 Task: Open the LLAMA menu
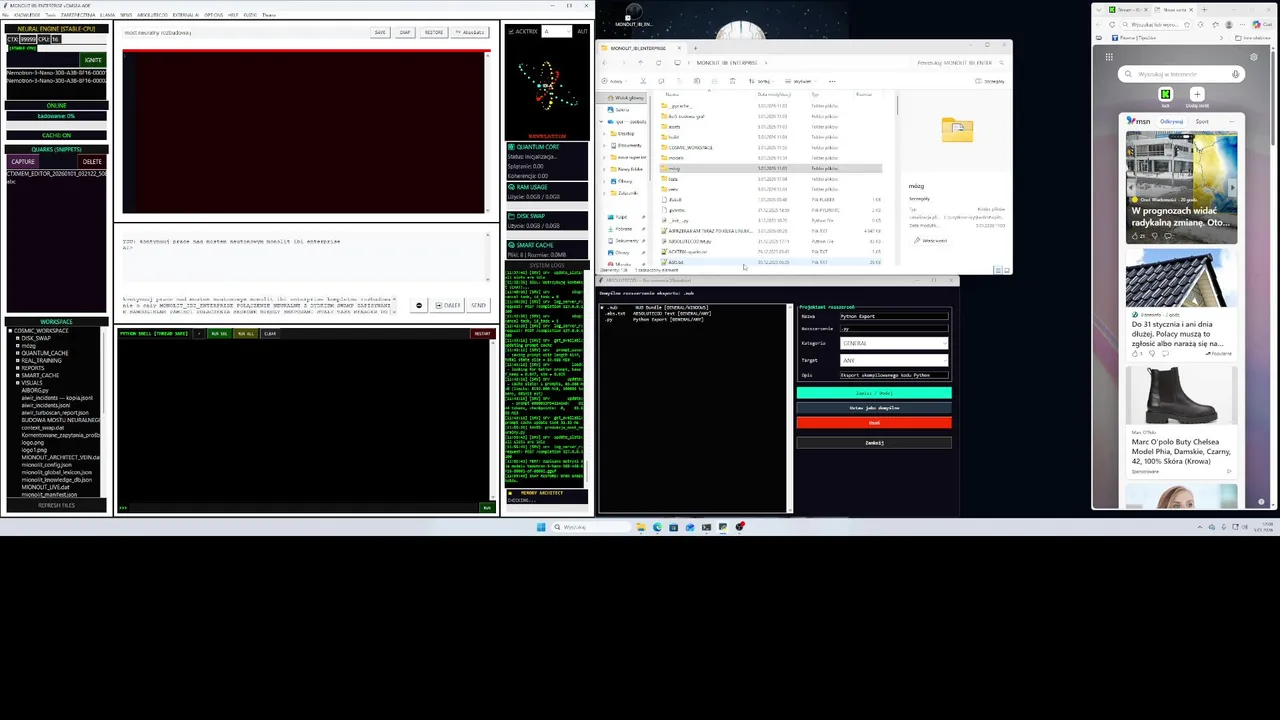coord(108,15)
